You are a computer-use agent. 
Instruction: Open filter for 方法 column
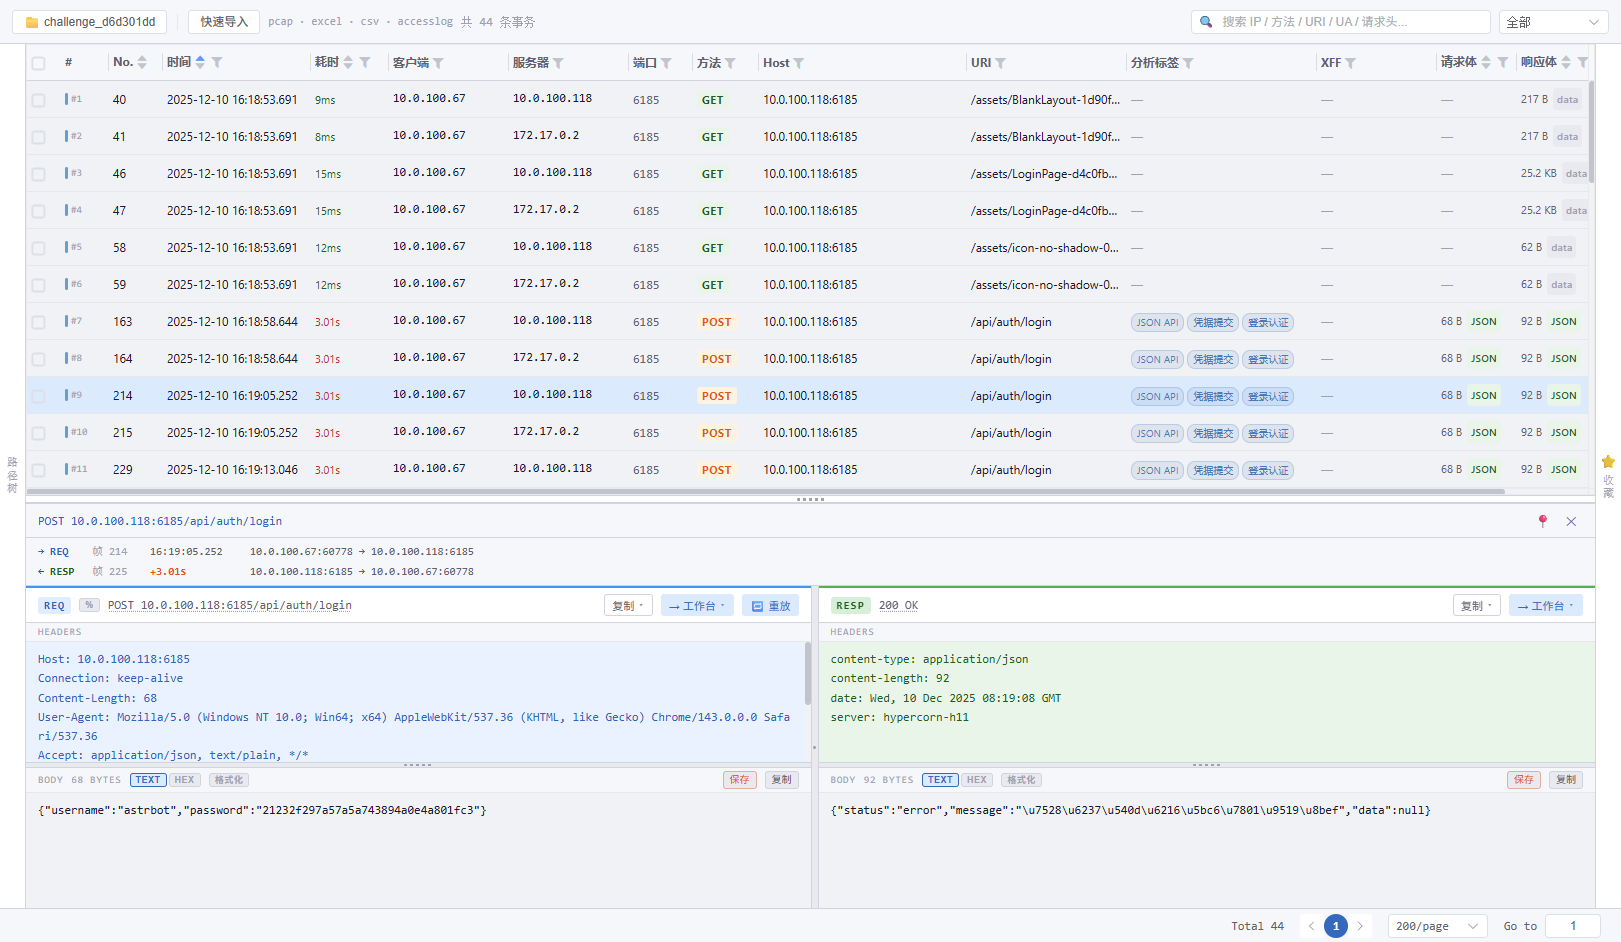[730, 63]
